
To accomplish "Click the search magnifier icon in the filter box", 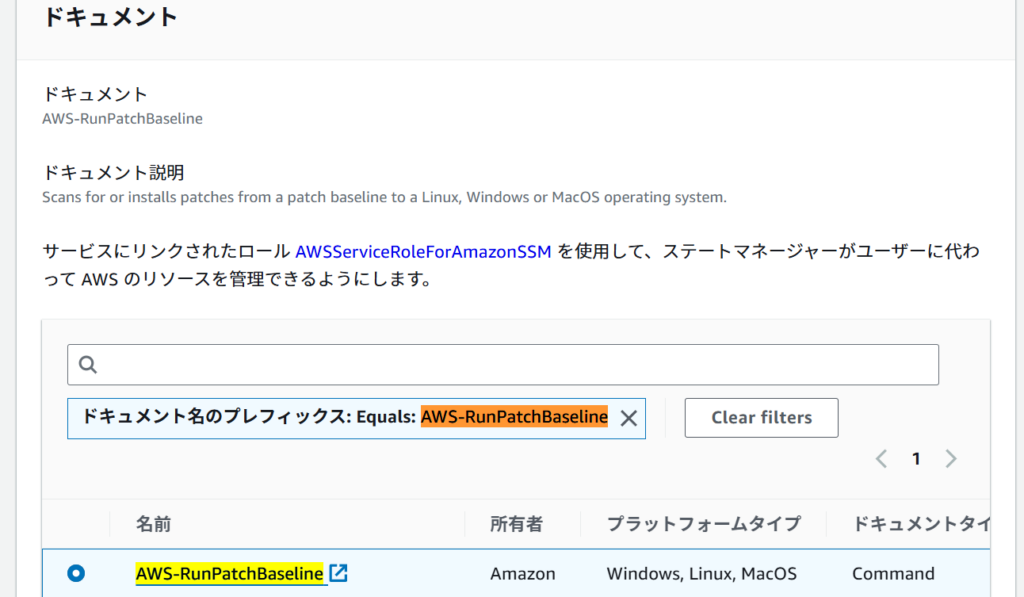I will 88,364.
